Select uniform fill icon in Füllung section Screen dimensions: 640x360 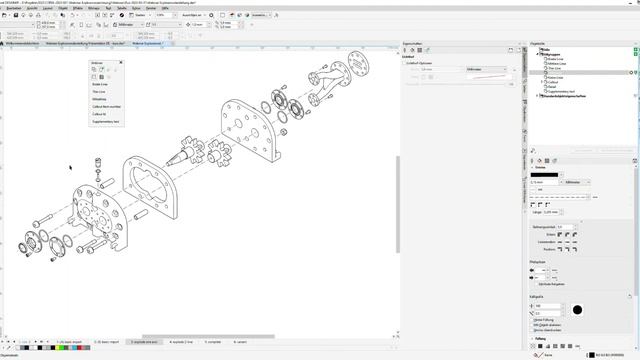(x=540, y=346)
